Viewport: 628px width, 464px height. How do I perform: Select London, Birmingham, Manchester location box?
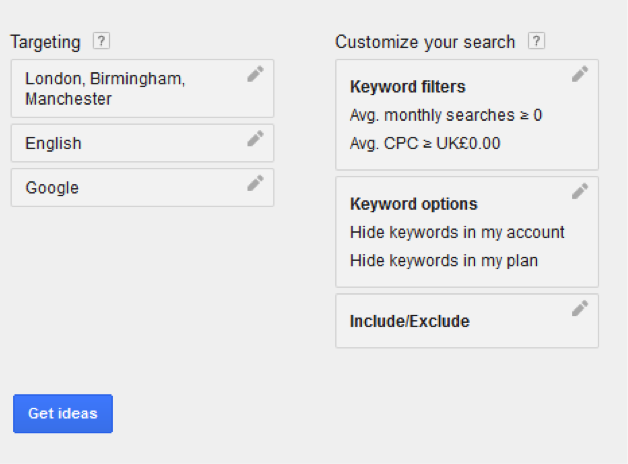click(143, 88)
